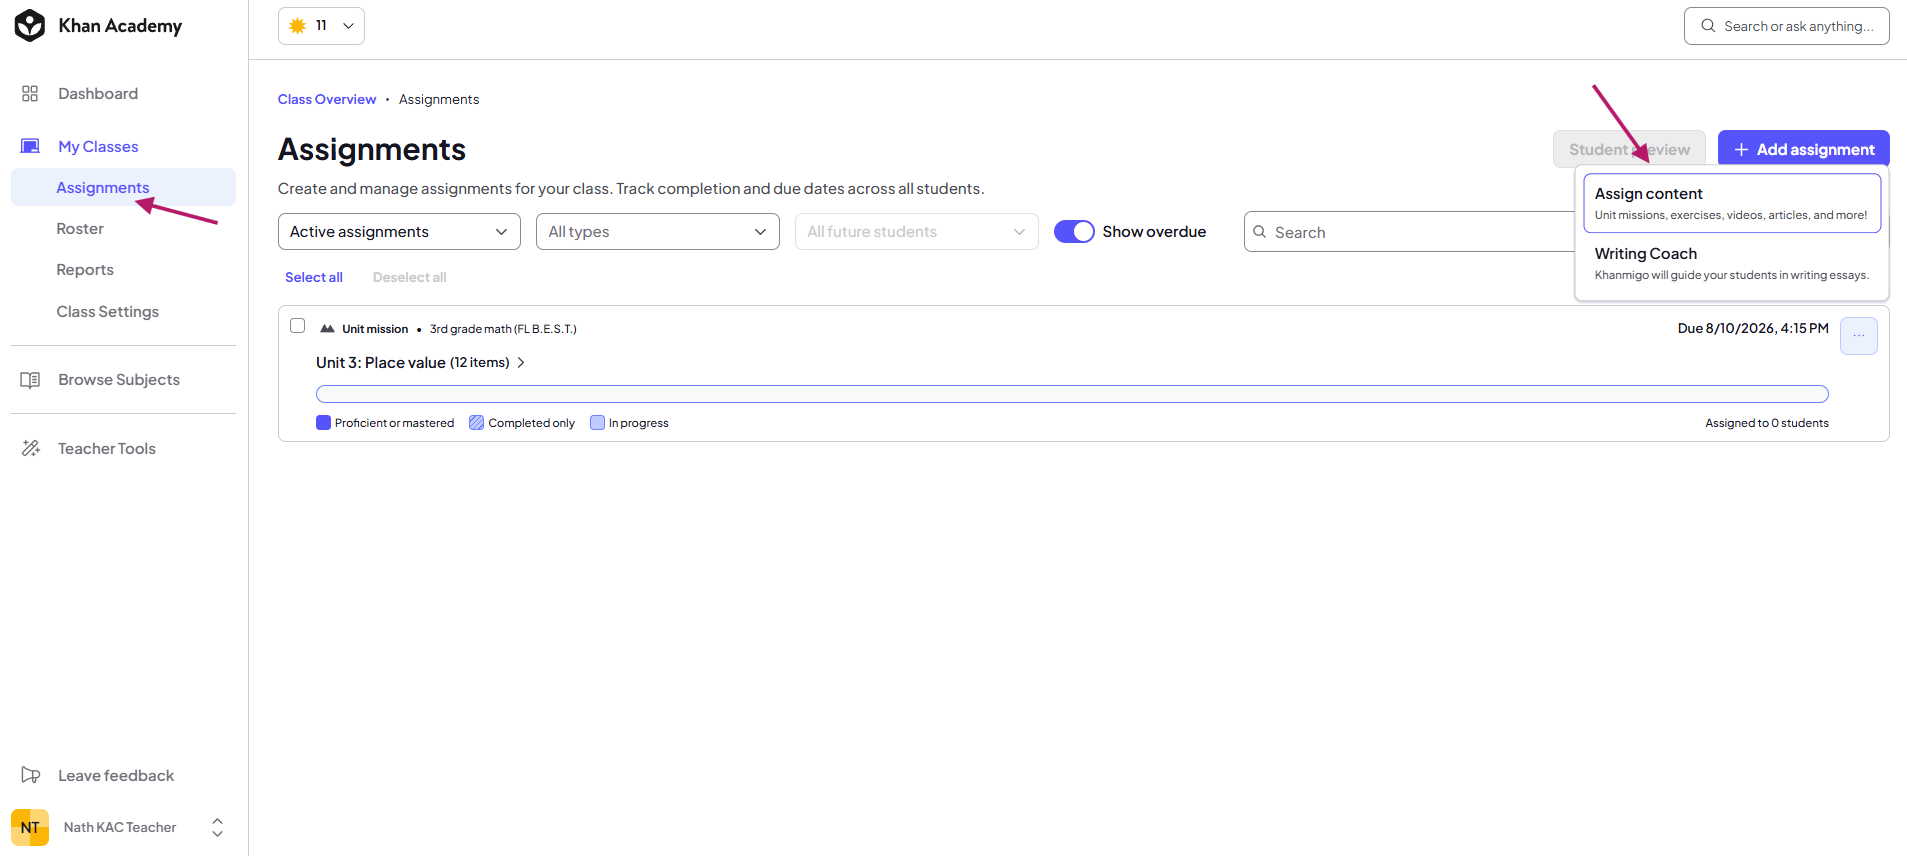Image resolution: width=1907 pixels, height=856 pixels.
Task: Click the Select all link
Action: coord(314,277)
